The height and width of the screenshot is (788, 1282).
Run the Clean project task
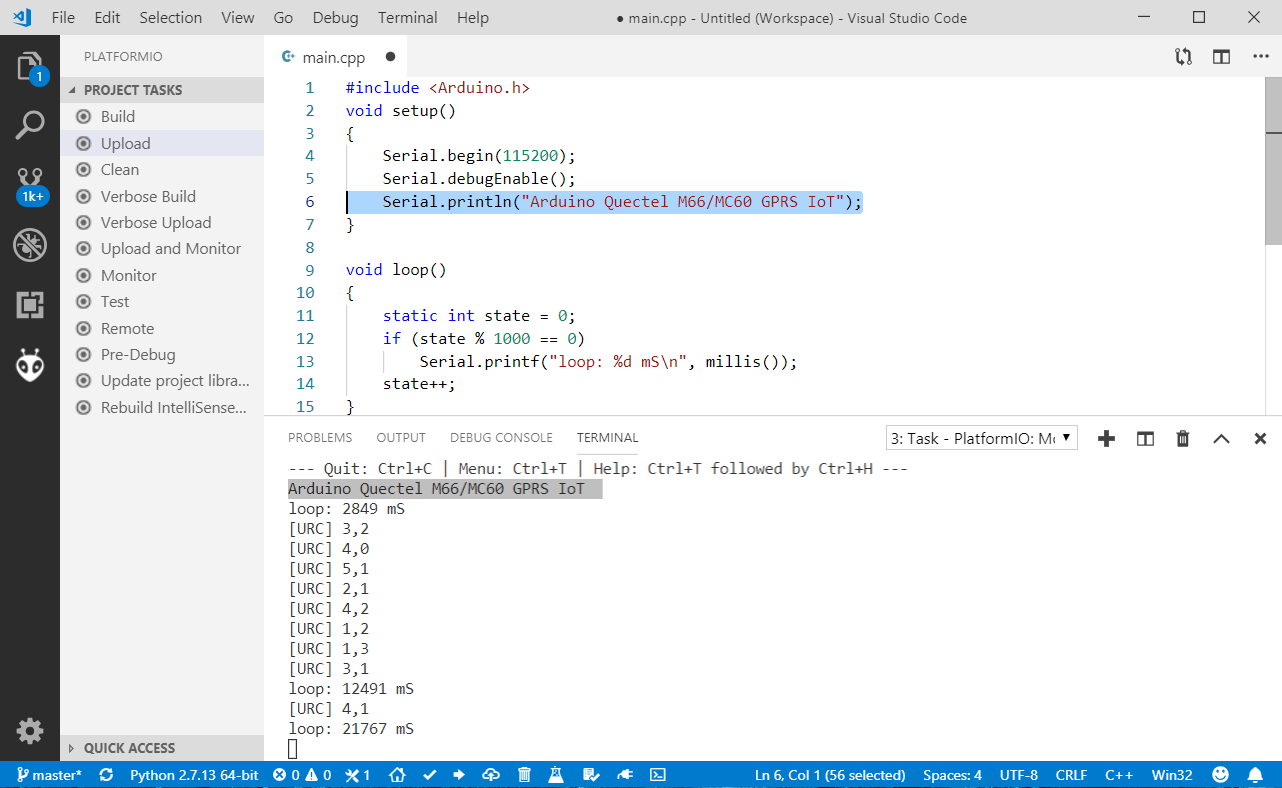coord(162,170)
